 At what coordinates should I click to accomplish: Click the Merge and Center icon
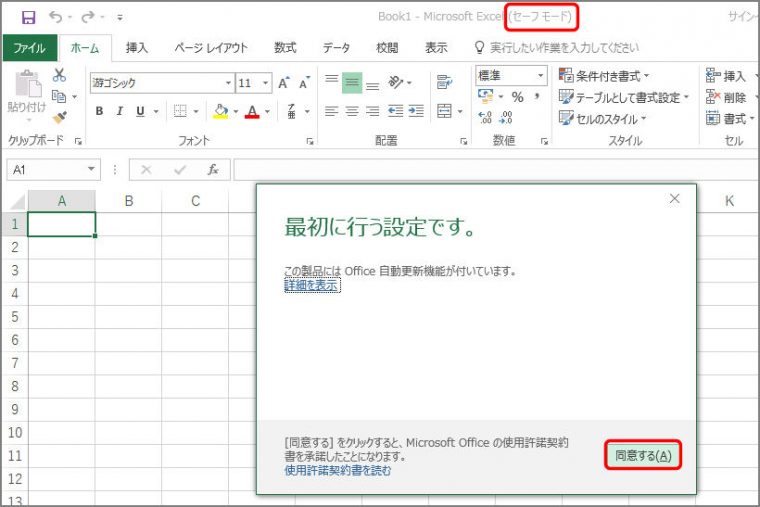click(444, 111)
